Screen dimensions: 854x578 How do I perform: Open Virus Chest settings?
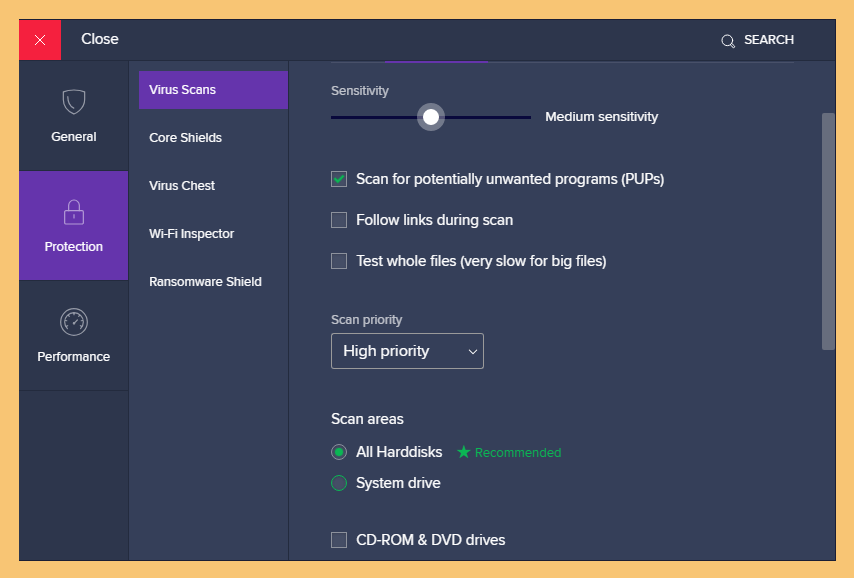(x=182, y=186)
